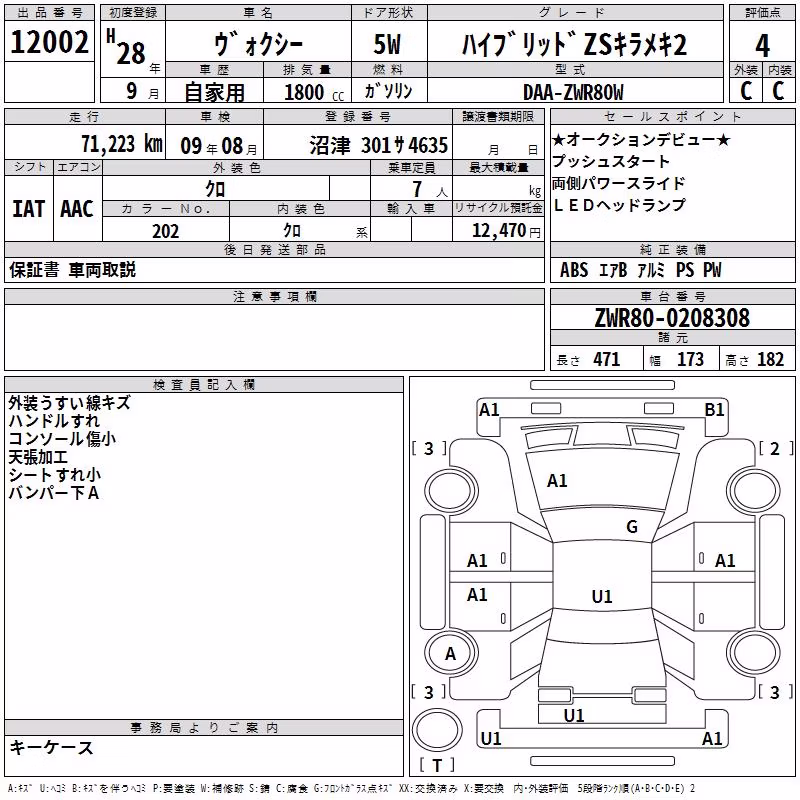Select the リサイクル預託金 field label
The height and width of the screenshot is (800, 800).
pos(498,209)
